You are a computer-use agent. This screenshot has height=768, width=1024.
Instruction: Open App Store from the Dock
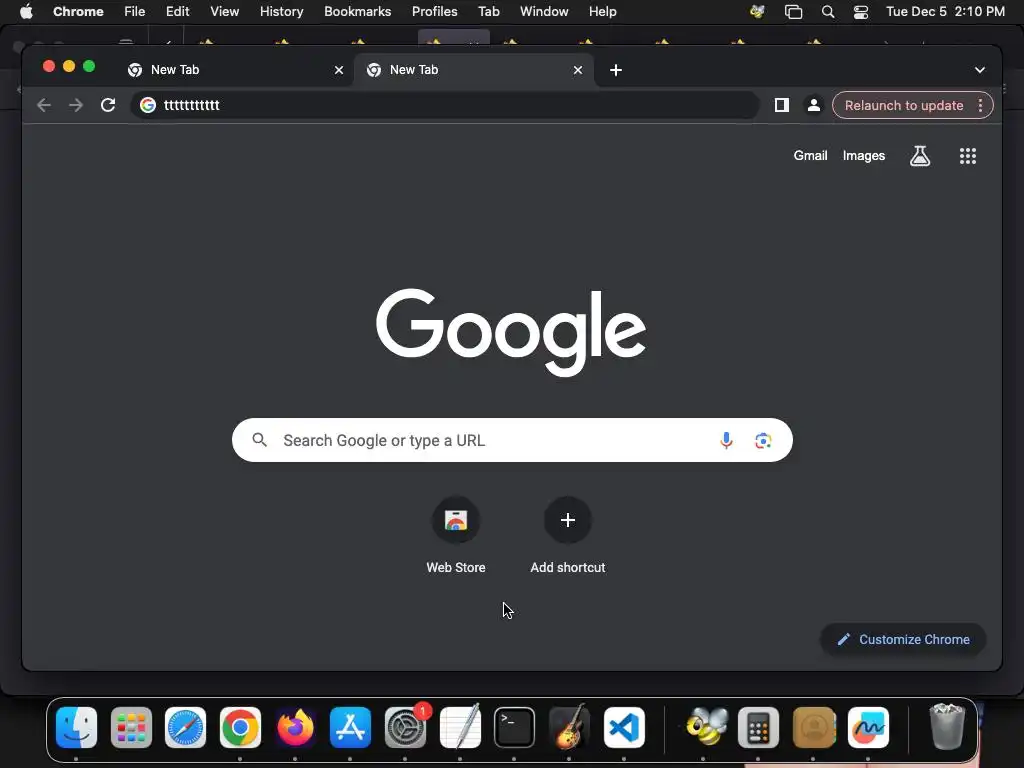pyautogui.click(x=350, y=728)
